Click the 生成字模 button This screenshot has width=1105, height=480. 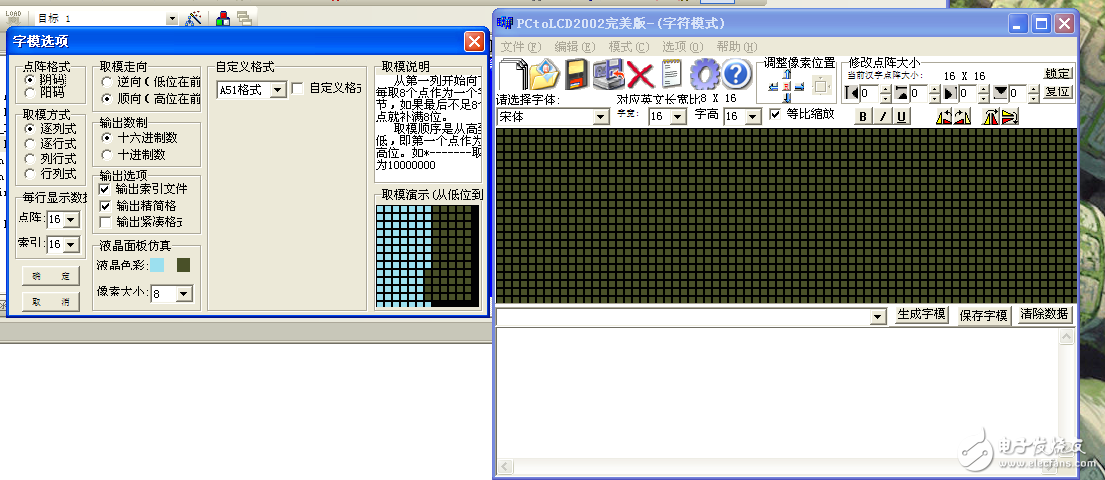922,314
